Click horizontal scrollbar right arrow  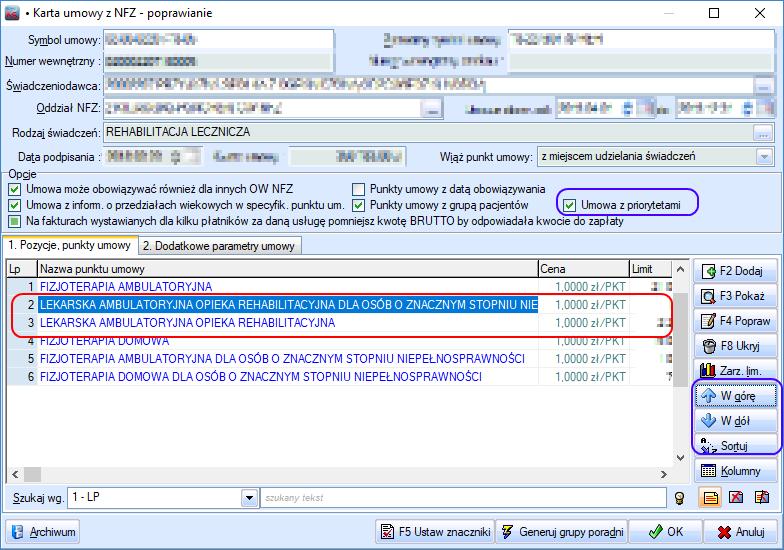(x=664, y=474)
